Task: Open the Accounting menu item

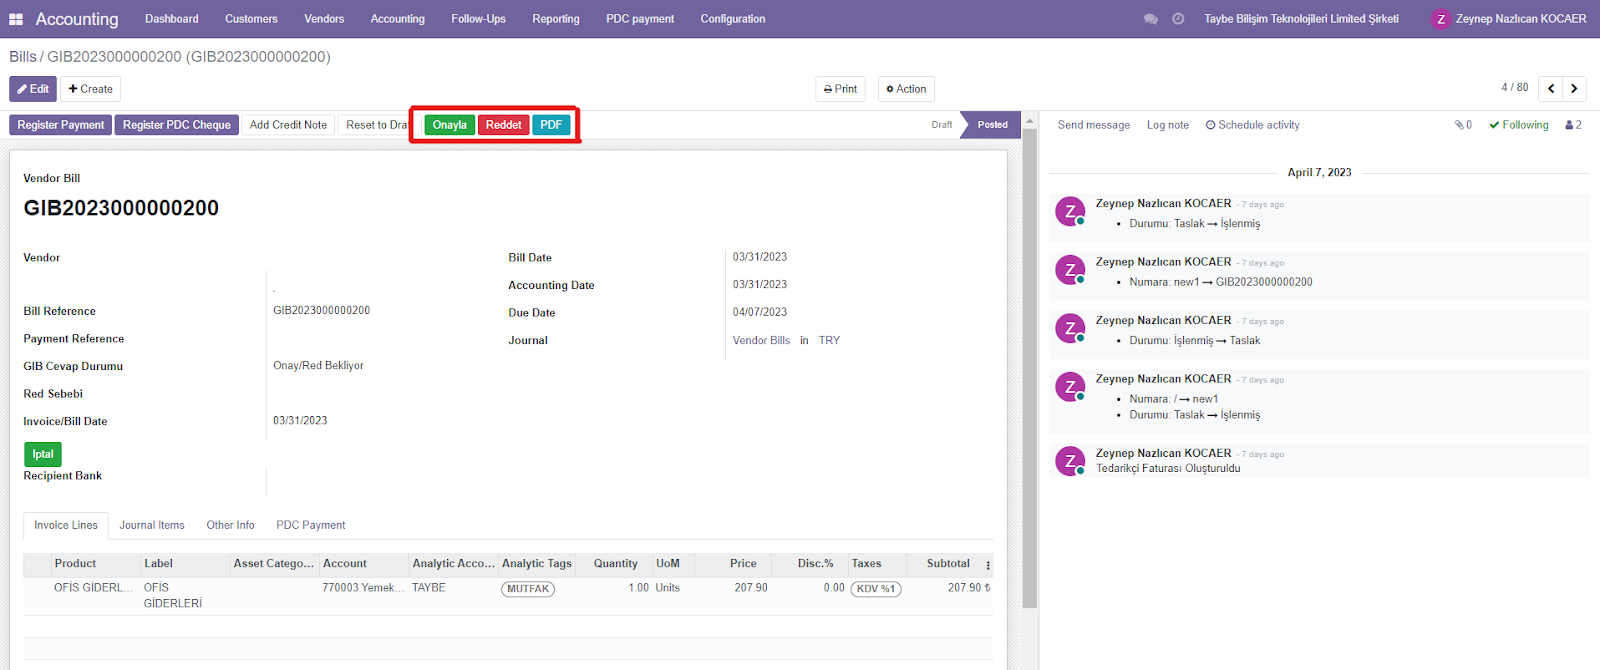Action: tap(398, 19)
